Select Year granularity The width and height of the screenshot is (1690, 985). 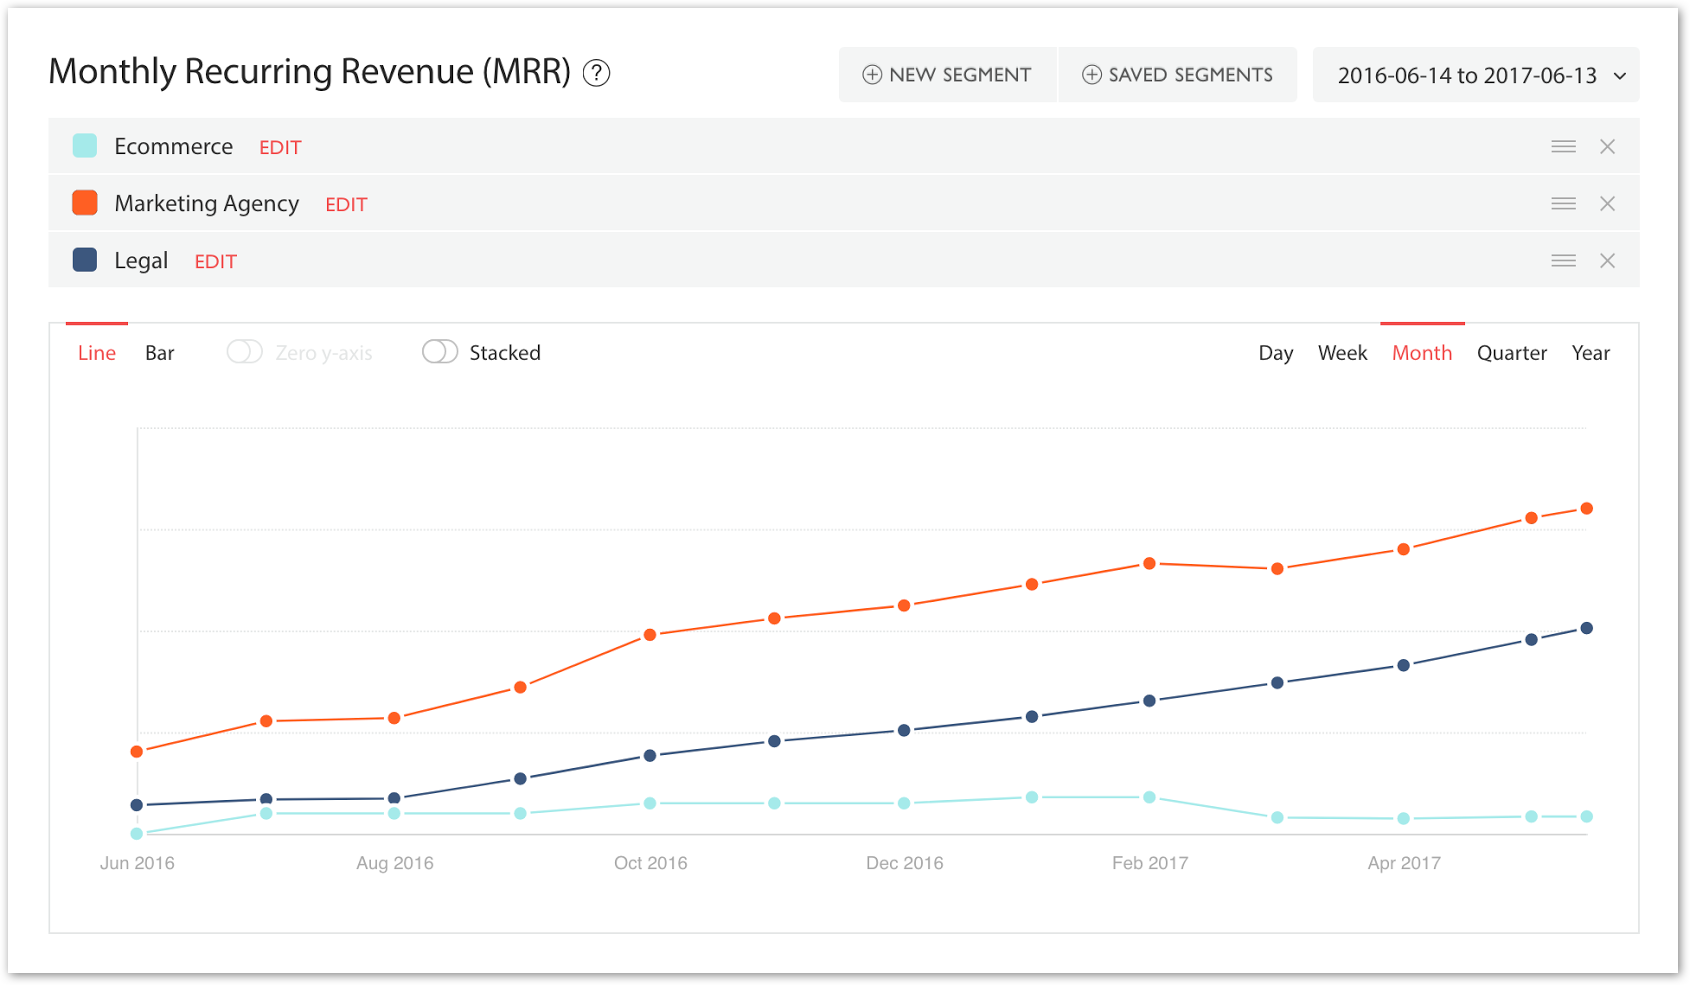click(x=1590, y=352)
